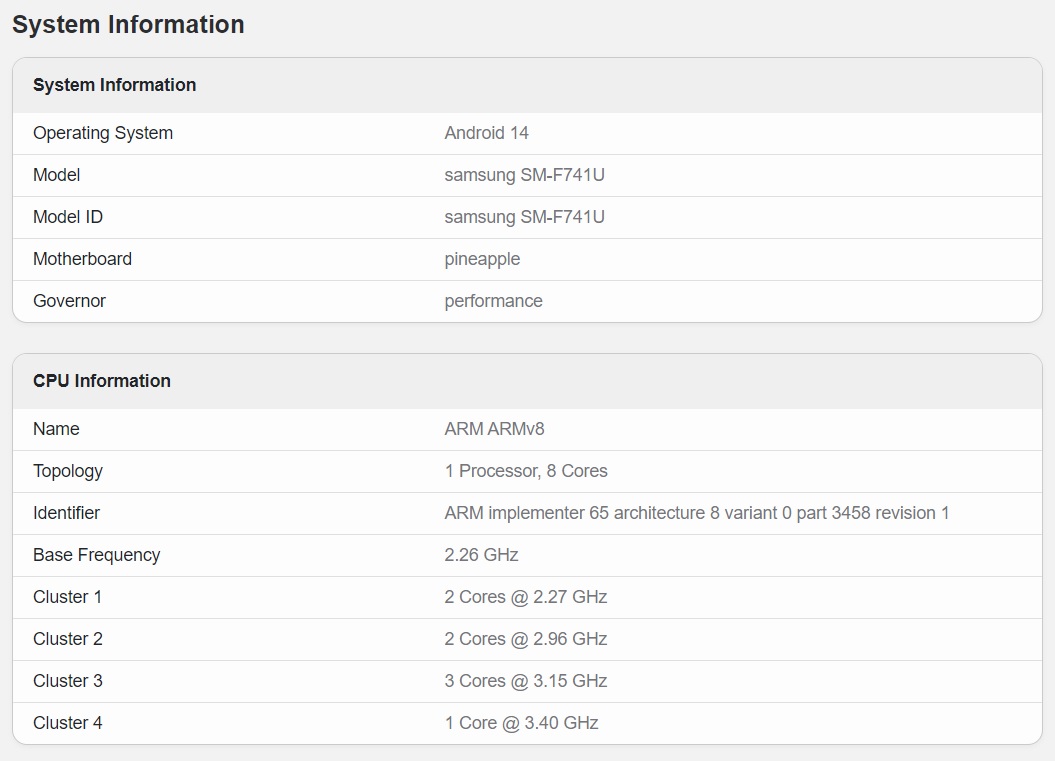Click the System Information page heading
Image resolution: width=1055 pixels, height=761 pixels.
coord(128,25)
